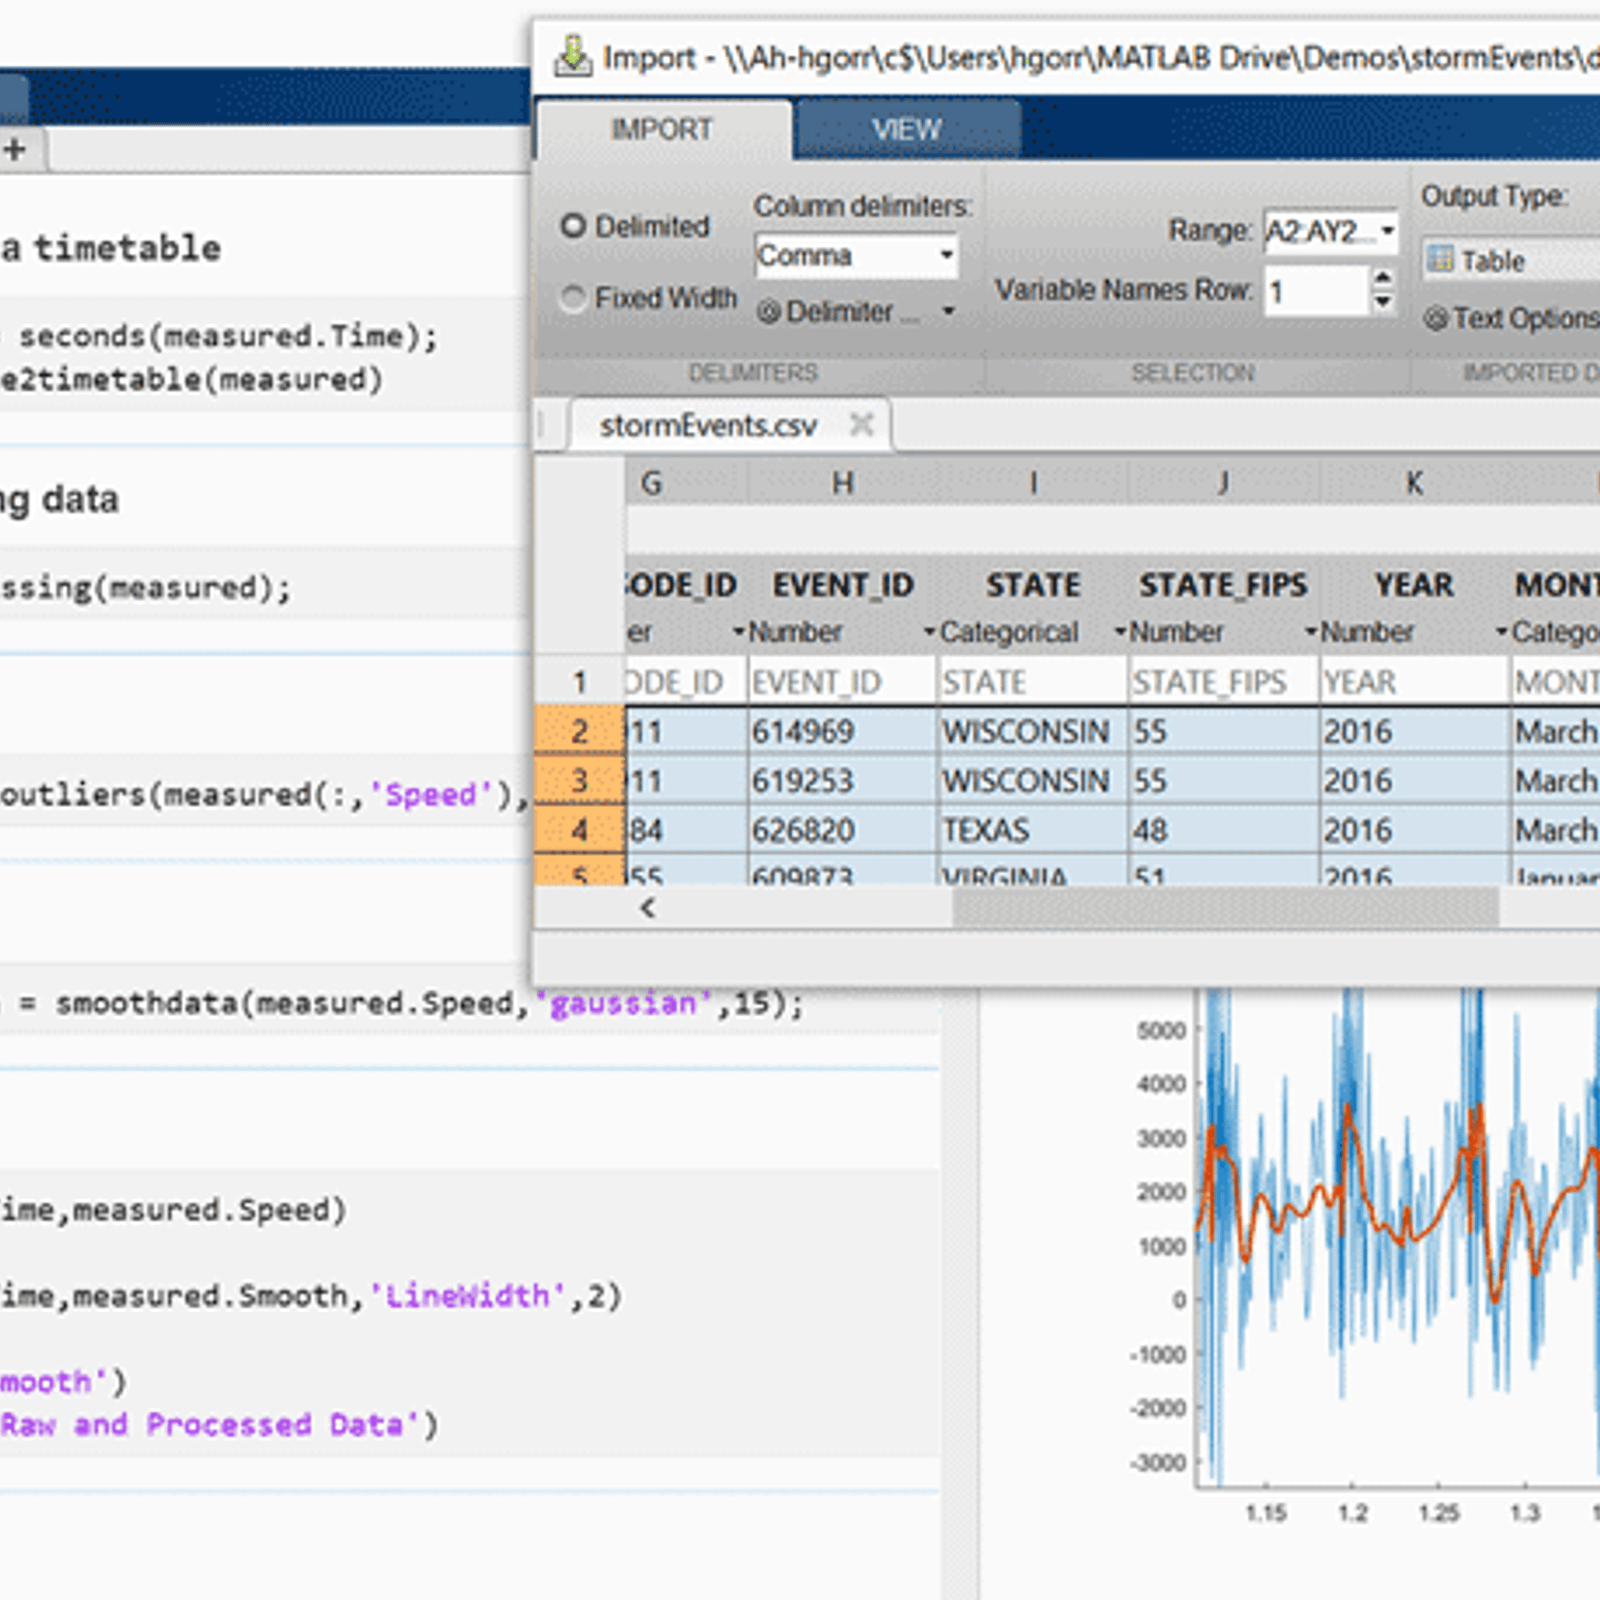Select row 2 header
Screen dimensions: 1600x1600
(579, 731)
